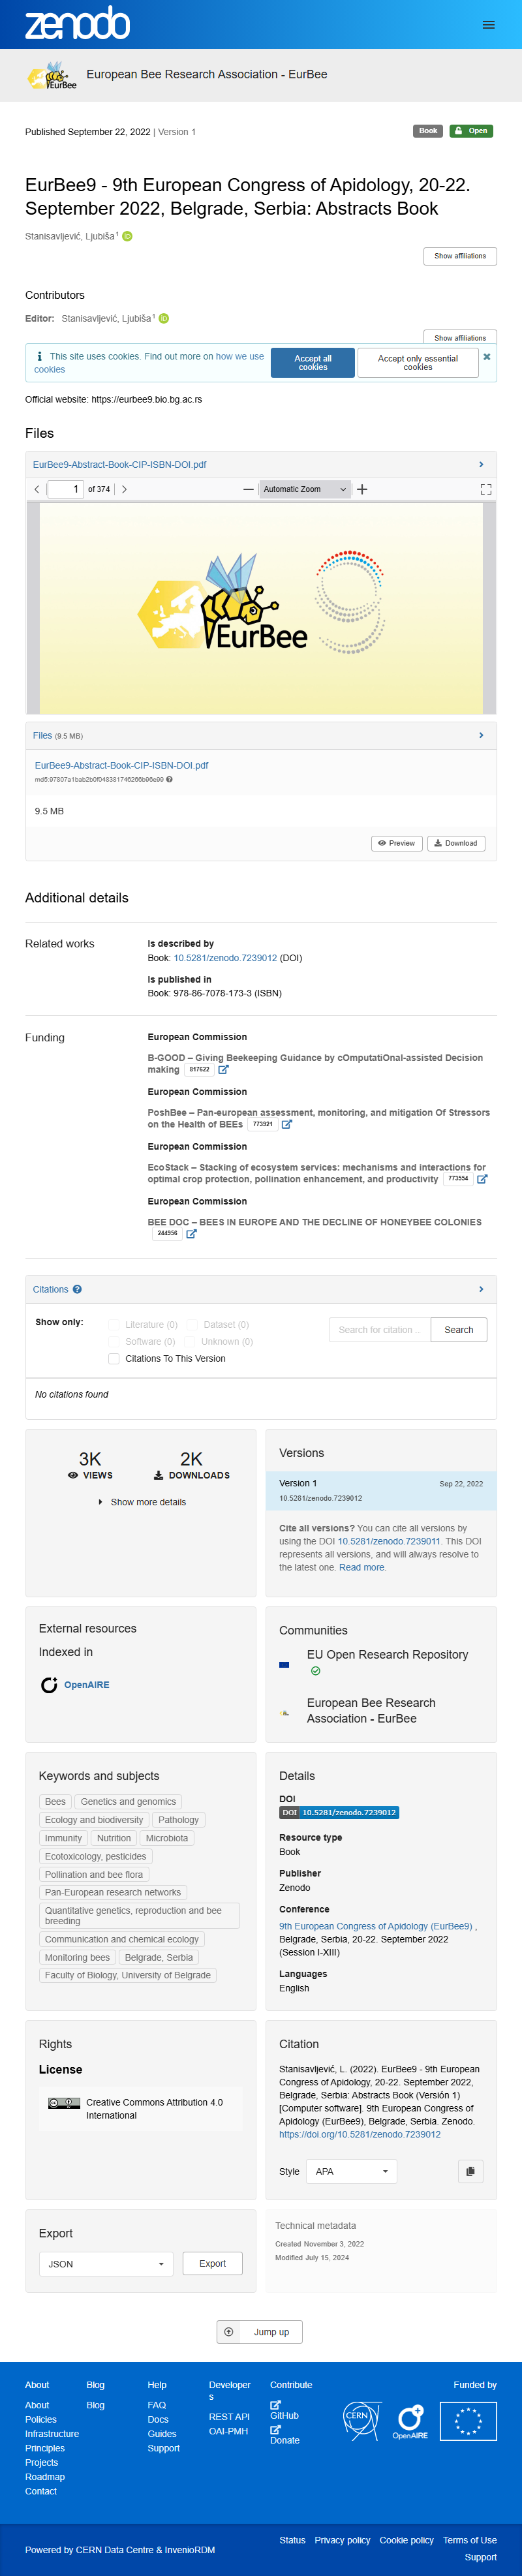This screenshot has width=522, height=2576.
Task: Enter fullscreen mode for PDF preview
Action: 486,489
